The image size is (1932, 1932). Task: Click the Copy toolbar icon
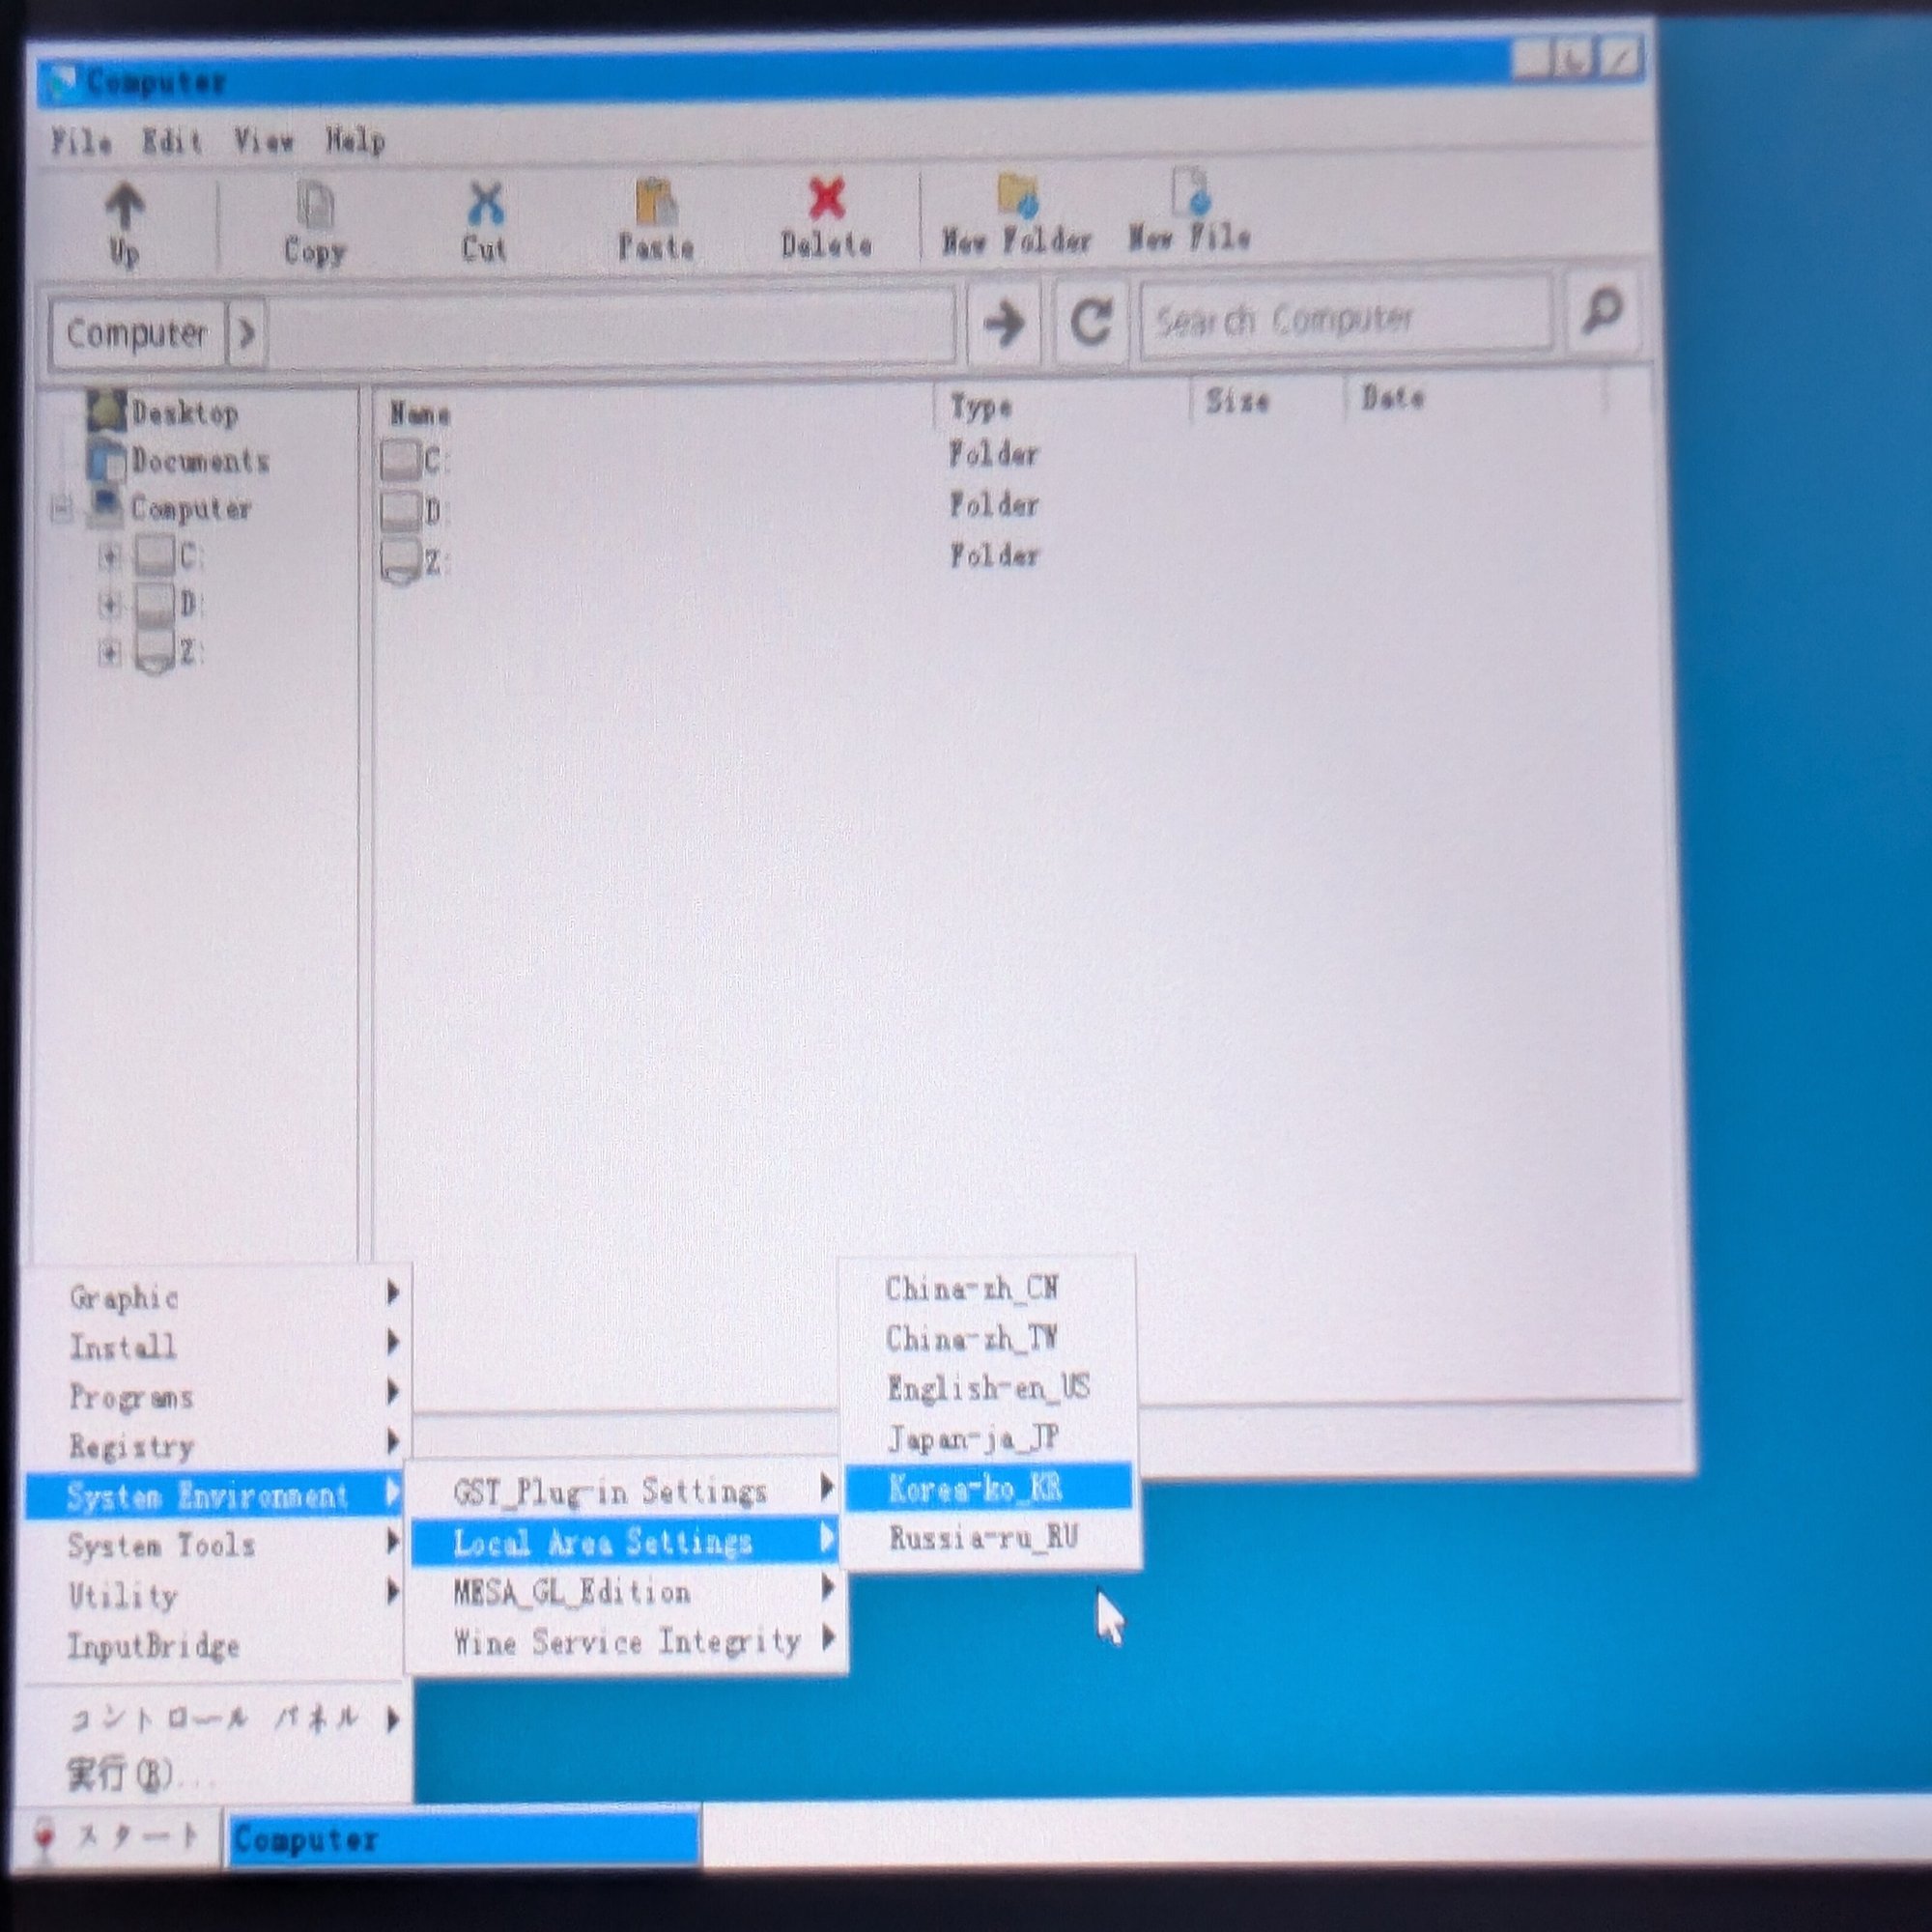(315, 207)
